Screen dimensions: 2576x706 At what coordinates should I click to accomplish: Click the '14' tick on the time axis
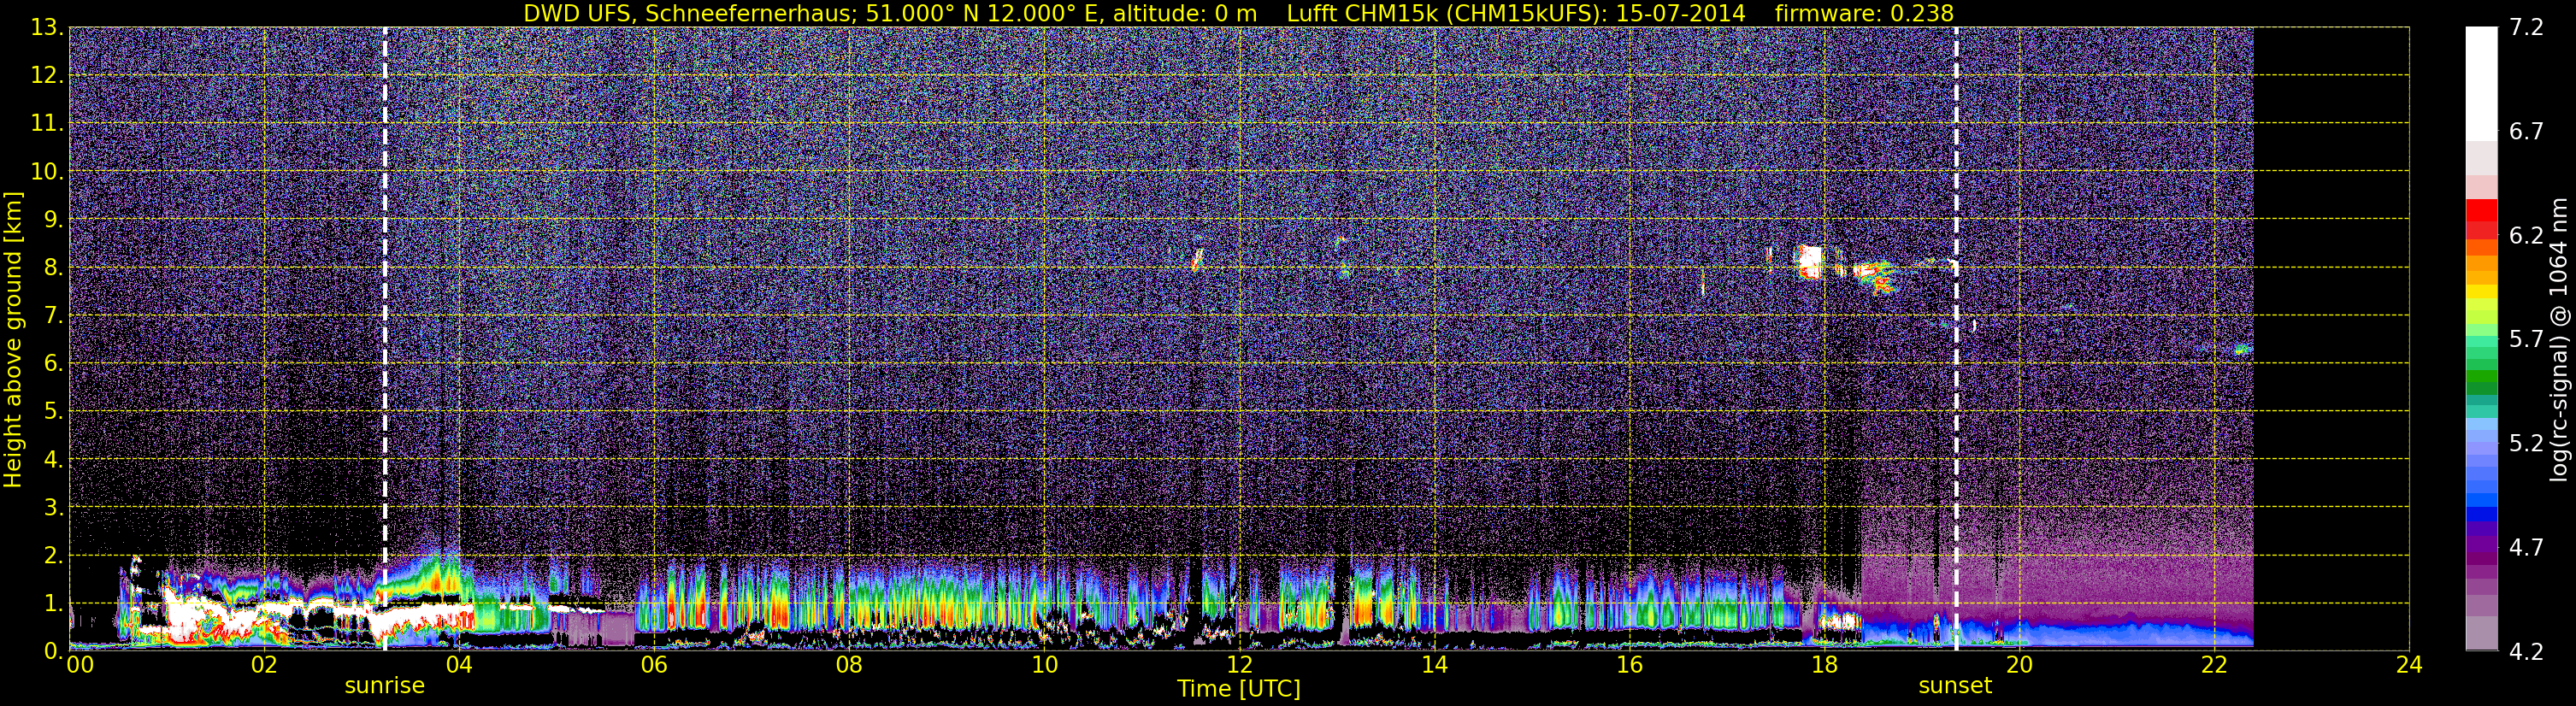tap(1434, 665)
